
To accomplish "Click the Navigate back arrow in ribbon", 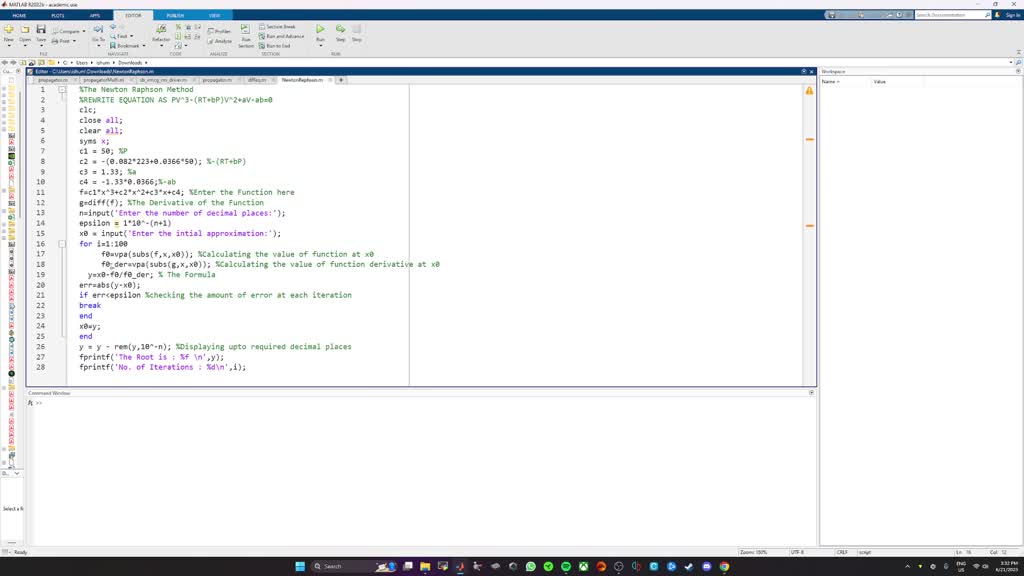I will (113, 27).
